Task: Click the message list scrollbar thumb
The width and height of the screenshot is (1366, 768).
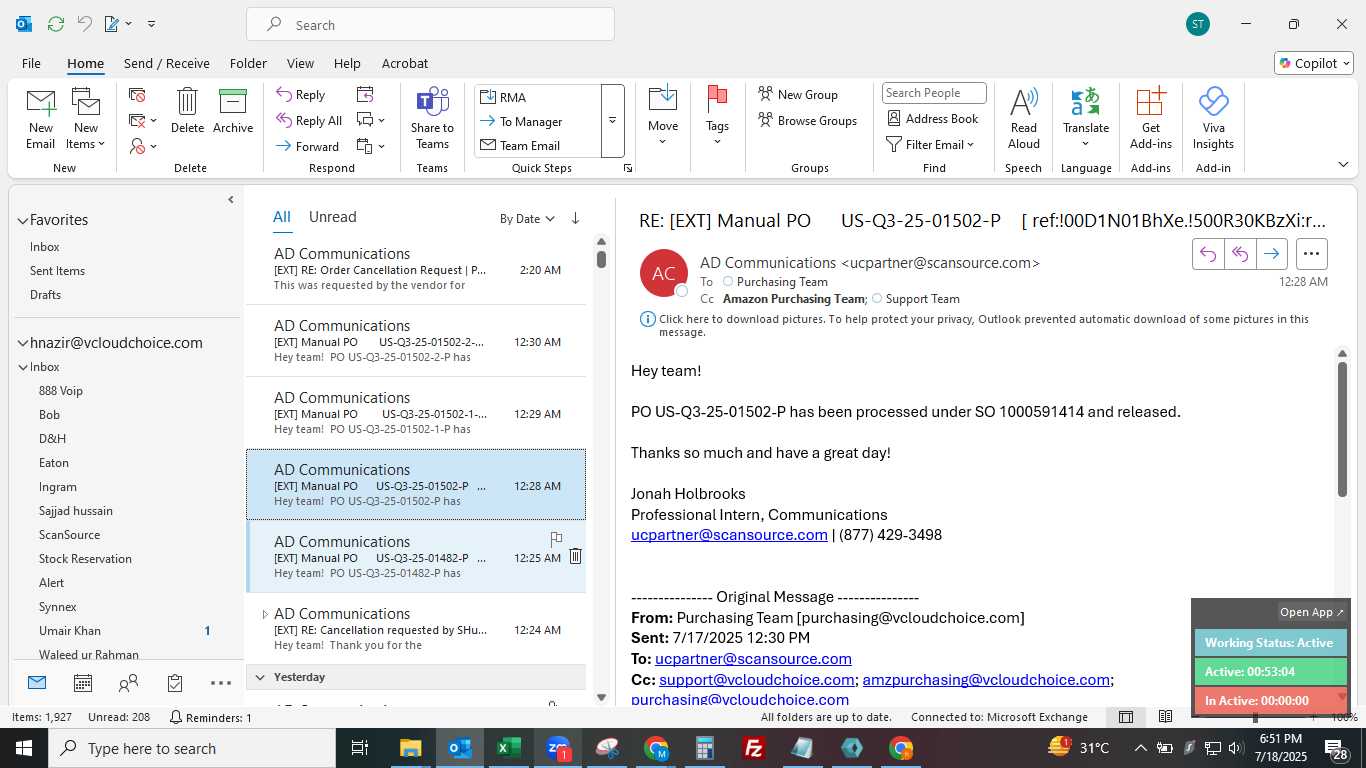Action: [x=601, y=259]
